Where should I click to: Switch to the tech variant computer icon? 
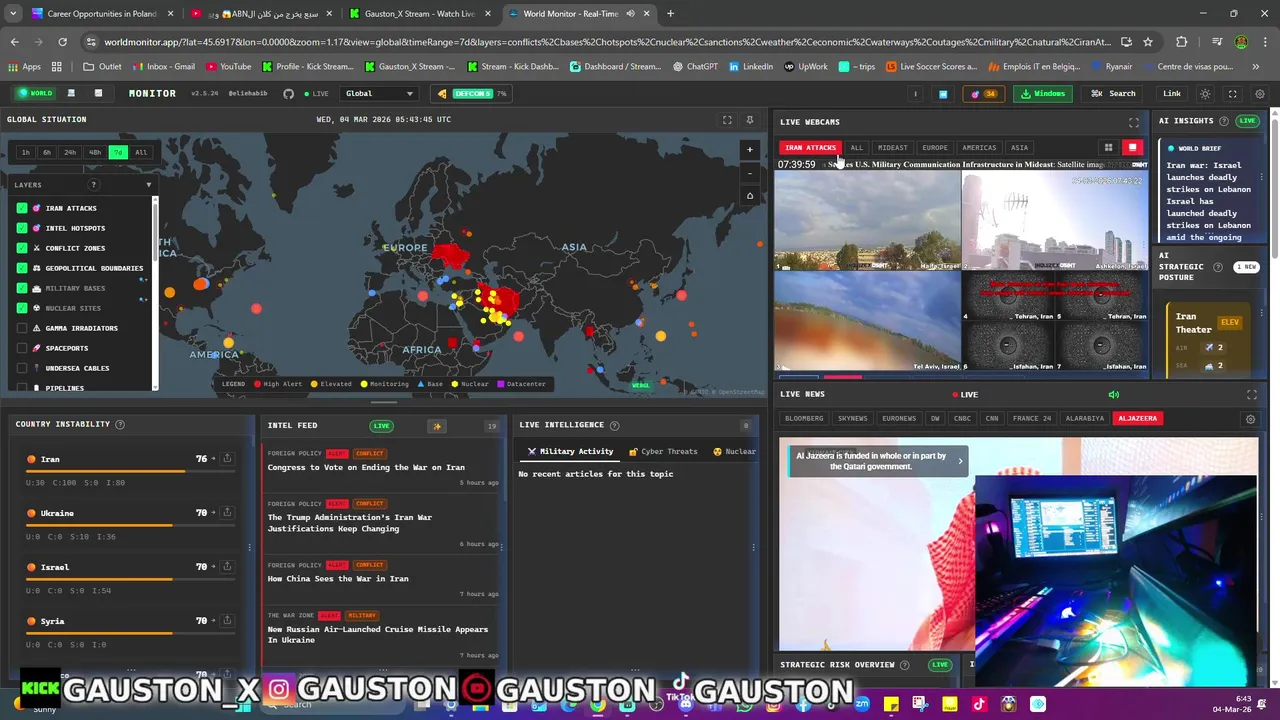71,94
